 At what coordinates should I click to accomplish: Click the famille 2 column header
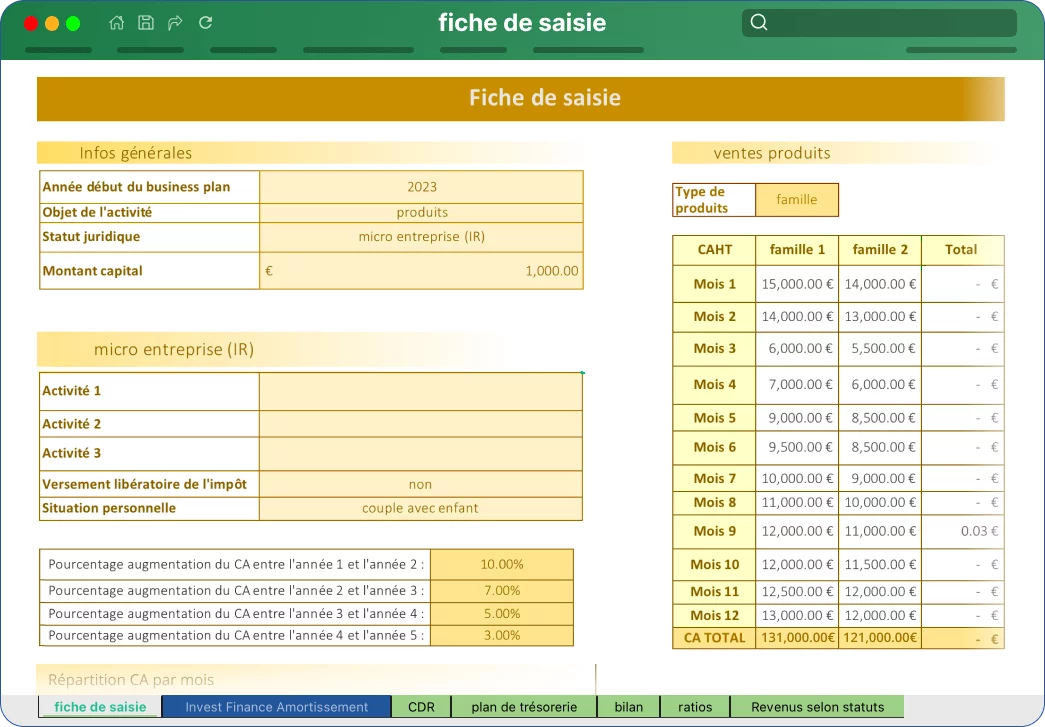point(880,250)
